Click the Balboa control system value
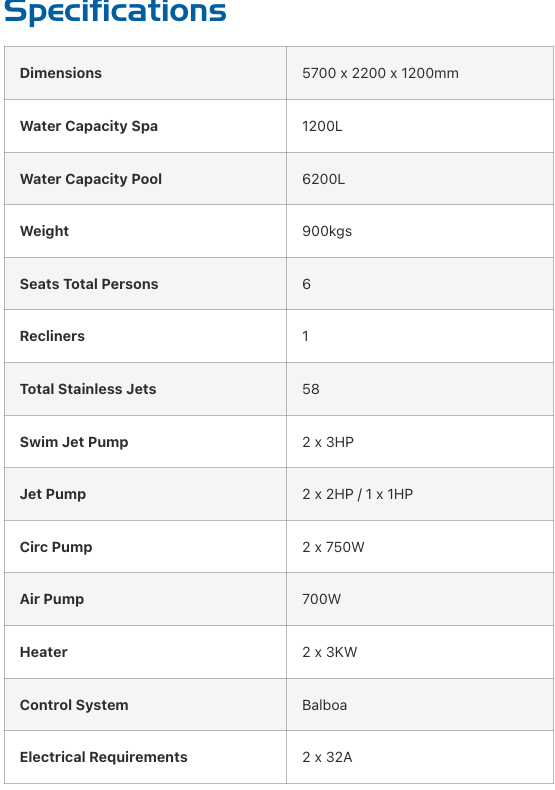This screenshot has width=555, height=790. (324, 705)
